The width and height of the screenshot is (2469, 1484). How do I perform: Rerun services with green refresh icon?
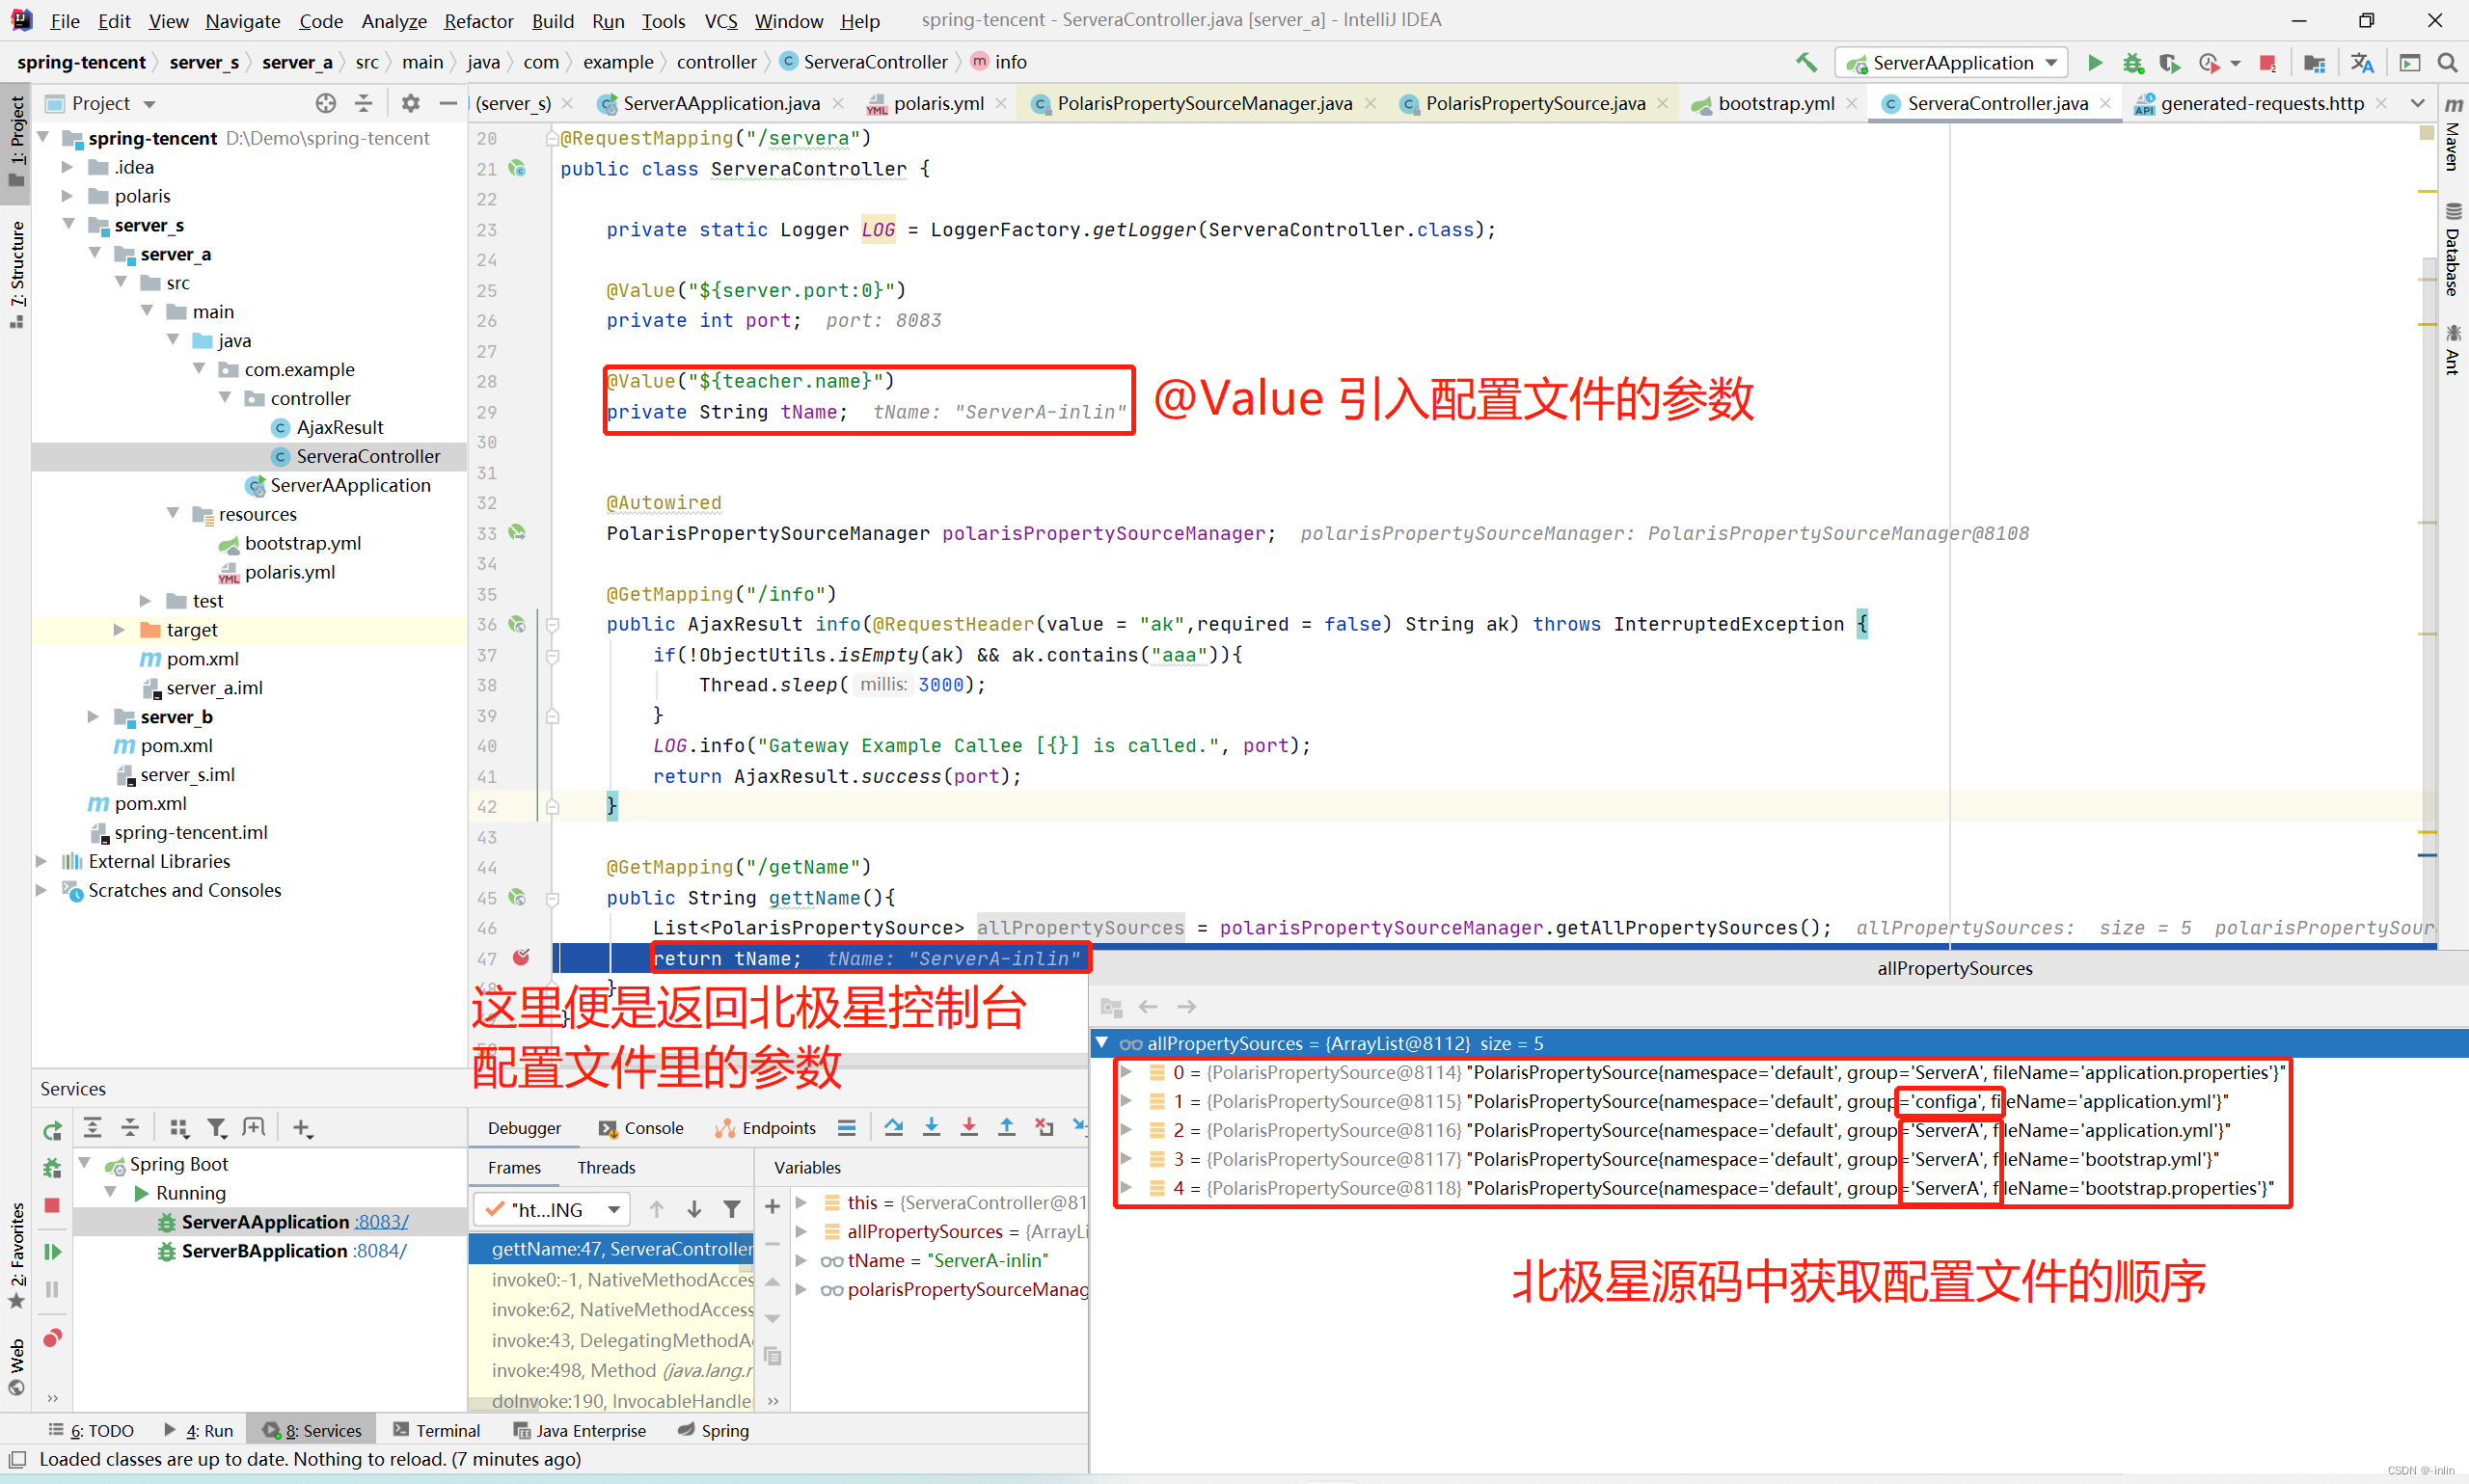click(52, 1131)
